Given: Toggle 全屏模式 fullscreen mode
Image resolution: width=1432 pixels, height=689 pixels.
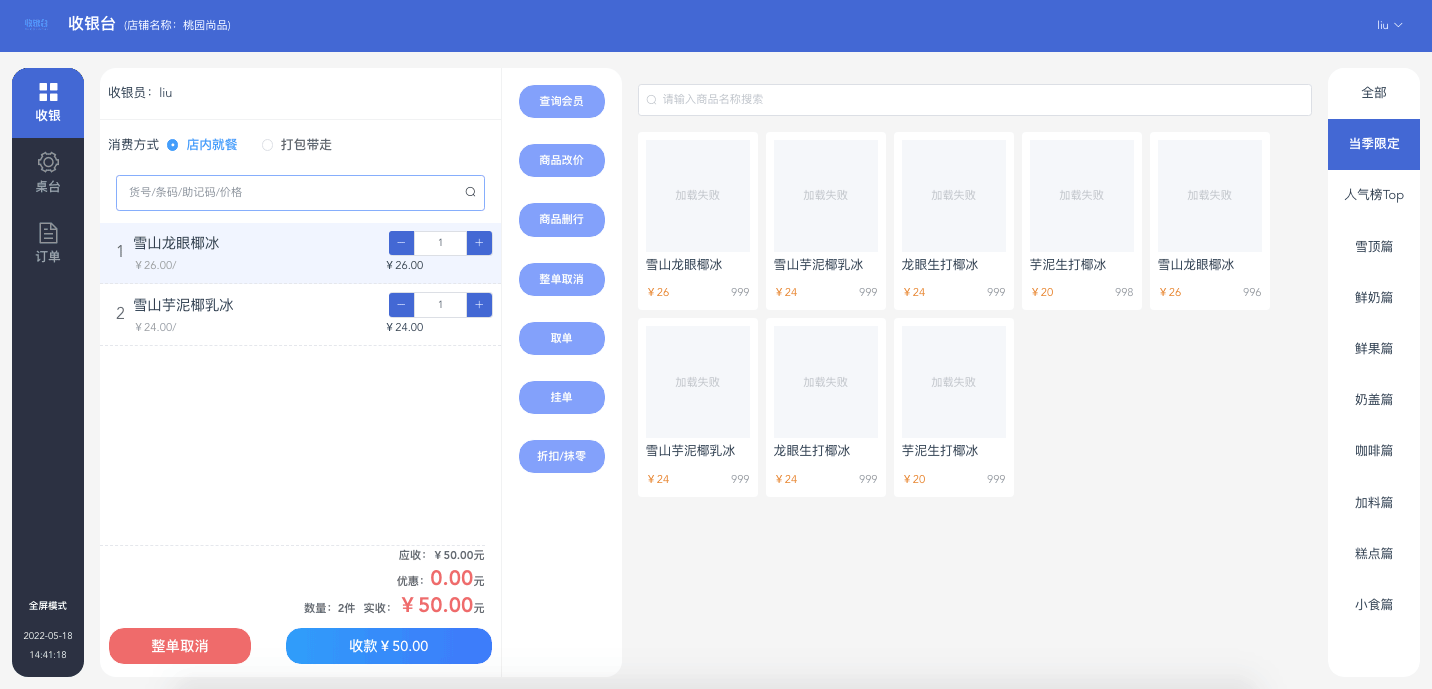Looking at the screenshot, I should [x=48, y=606].
